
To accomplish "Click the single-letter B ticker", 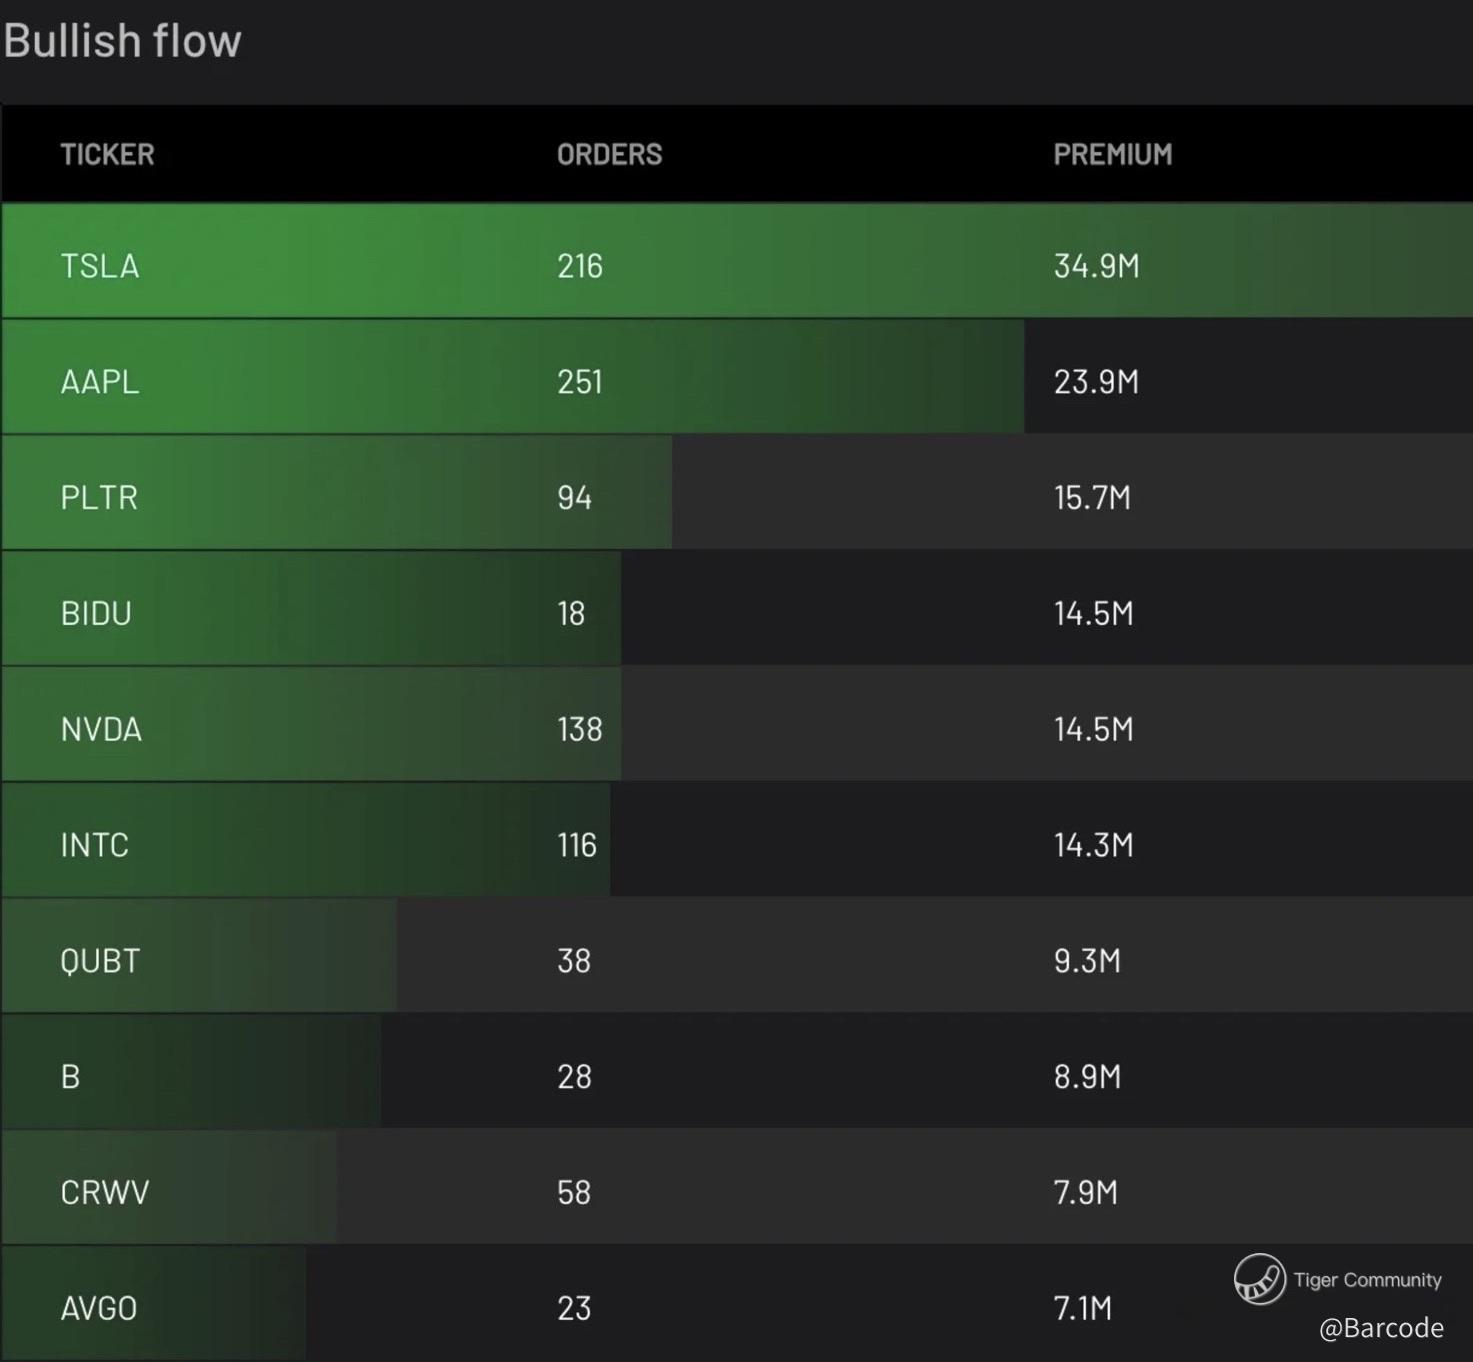I will [70, 1077].
